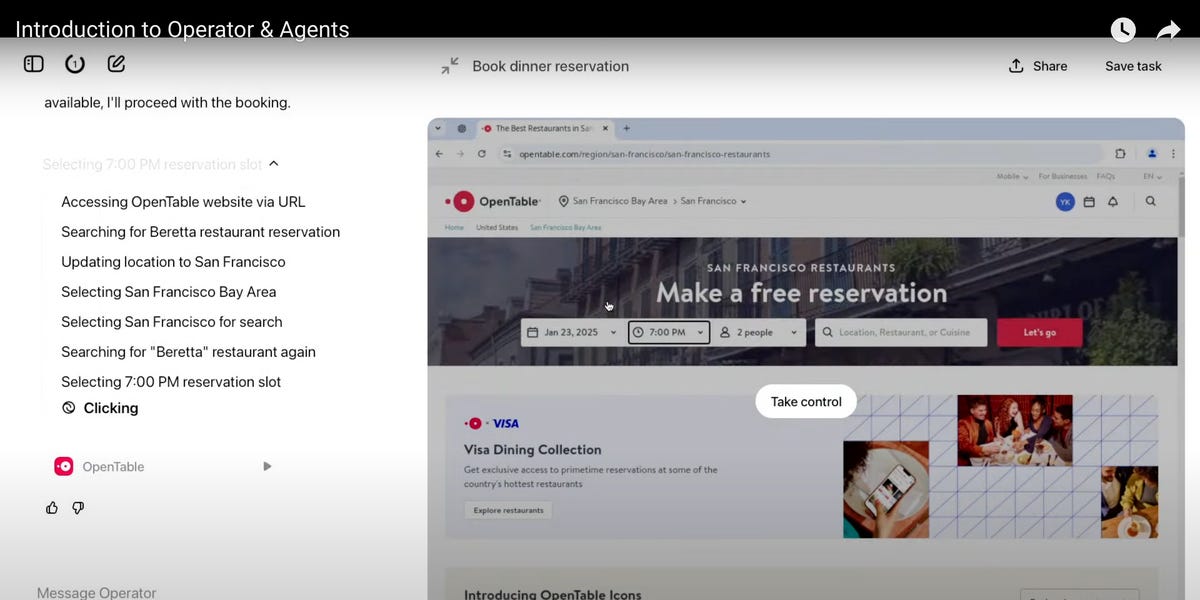Open the Home breadcrumb link
This screenshot has width=1200, height=600.
click(x=454, y=227)
